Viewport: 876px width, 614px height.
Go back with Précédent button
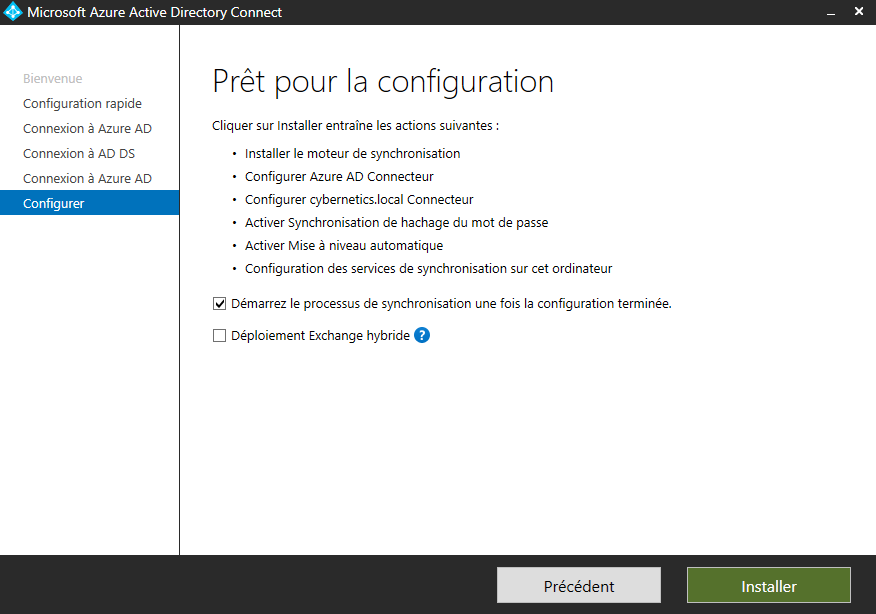tap(579, 586)
